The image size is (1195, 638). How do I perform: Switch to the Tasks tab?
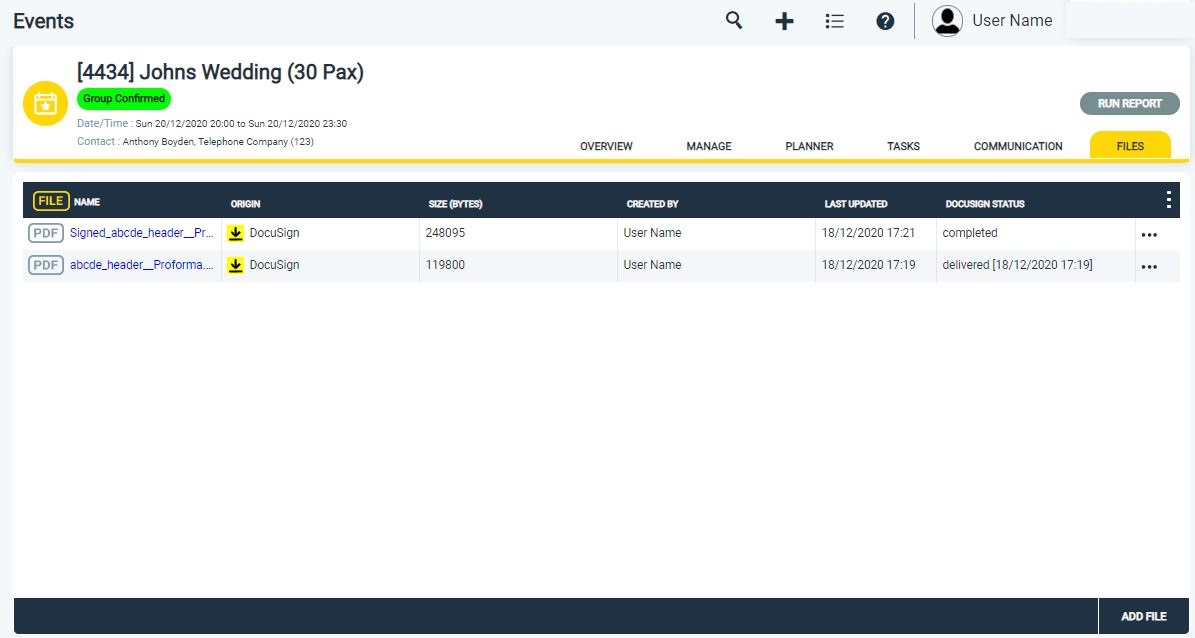(903, 146)
